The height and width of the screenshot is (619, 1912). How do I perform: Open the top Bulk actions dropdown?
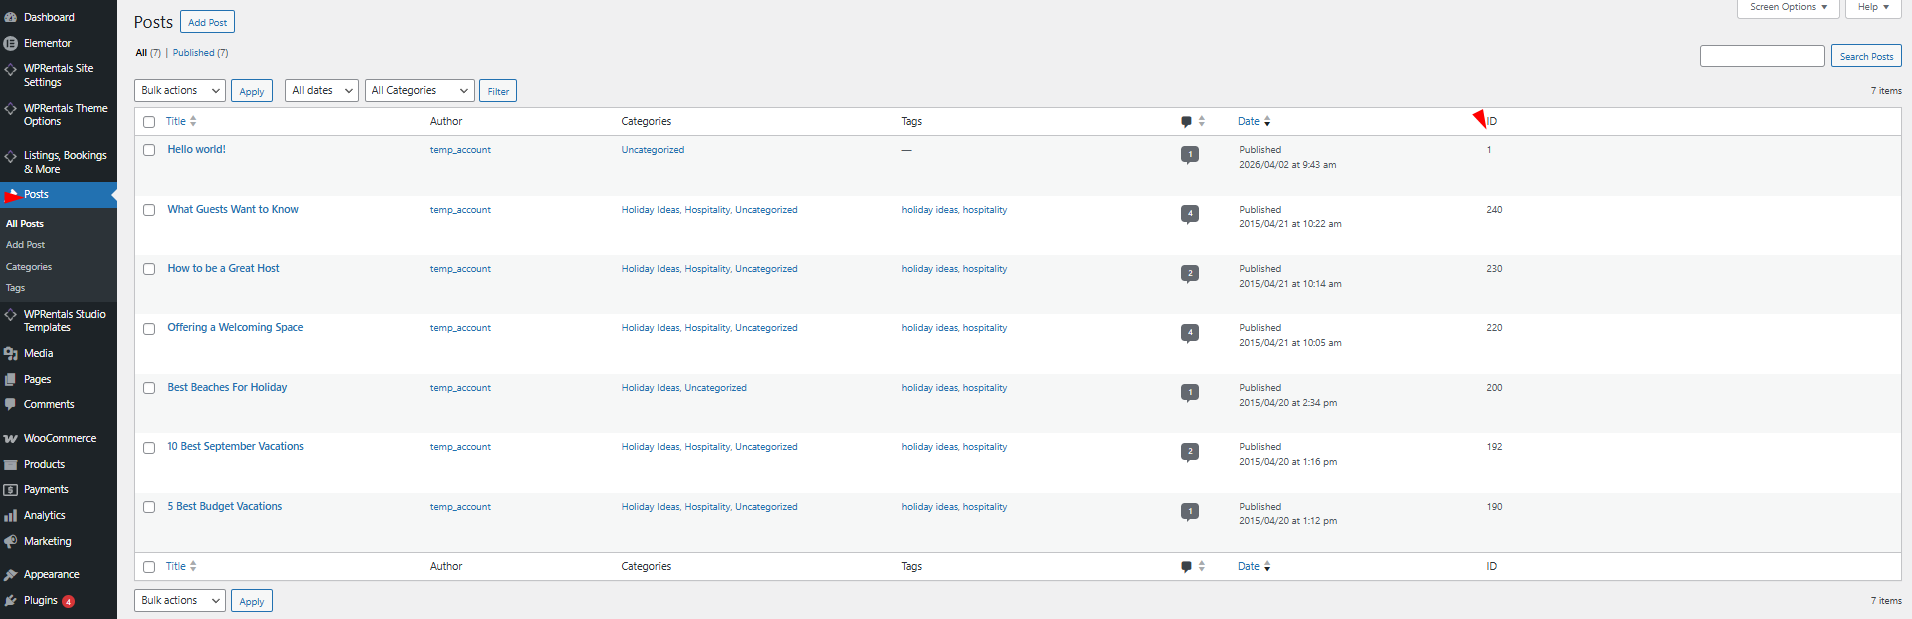[x=180, y=91]
